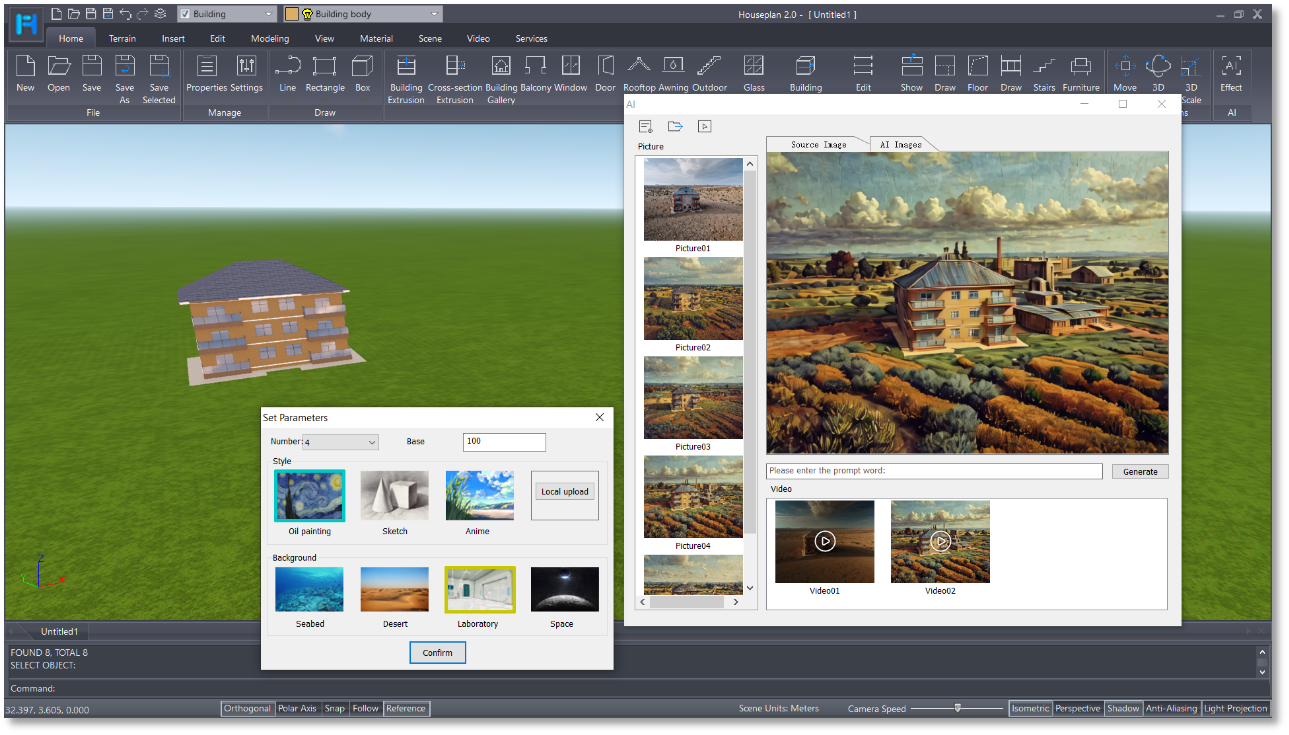Enable Orthogonal mode in the status bar
The width and height of the screenshot is (1289, 735).
click(x=247, y=708)
